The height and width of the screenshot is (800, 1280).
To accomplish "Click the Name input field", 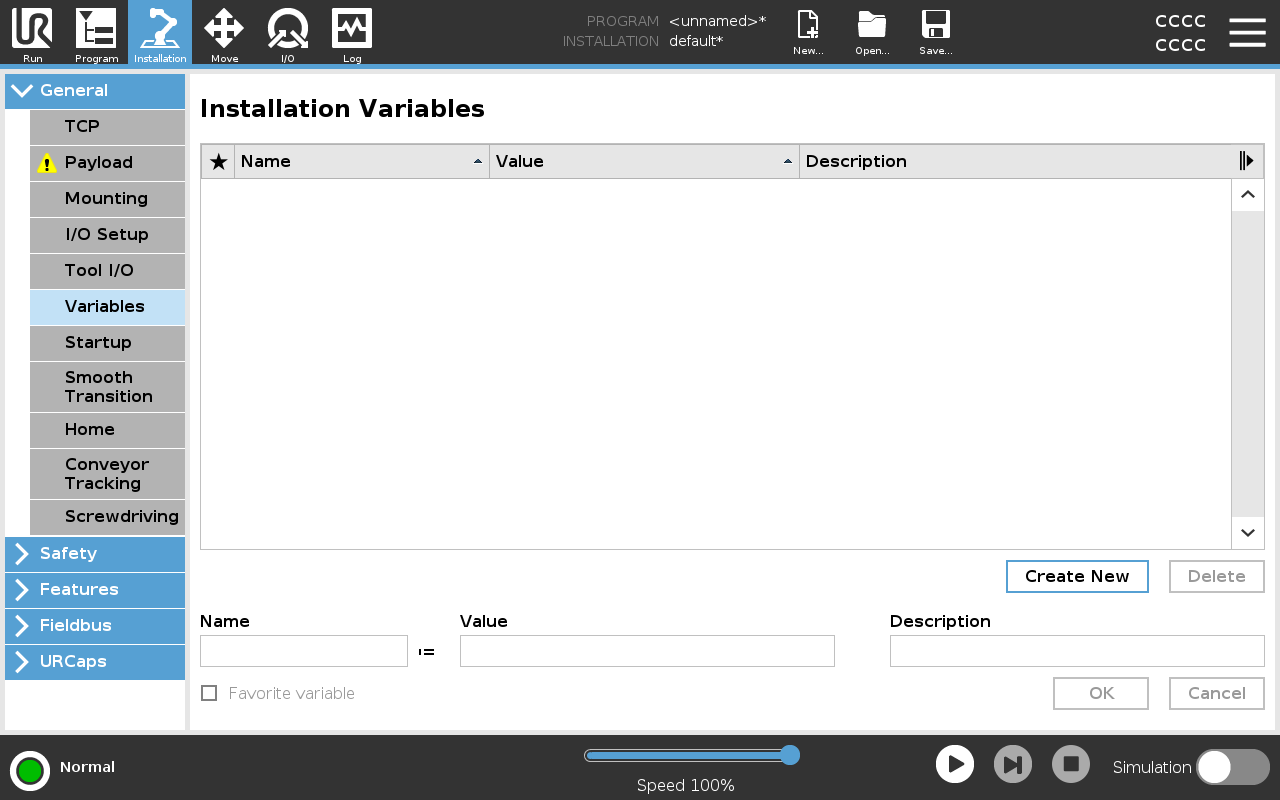I will coord(303,650).
